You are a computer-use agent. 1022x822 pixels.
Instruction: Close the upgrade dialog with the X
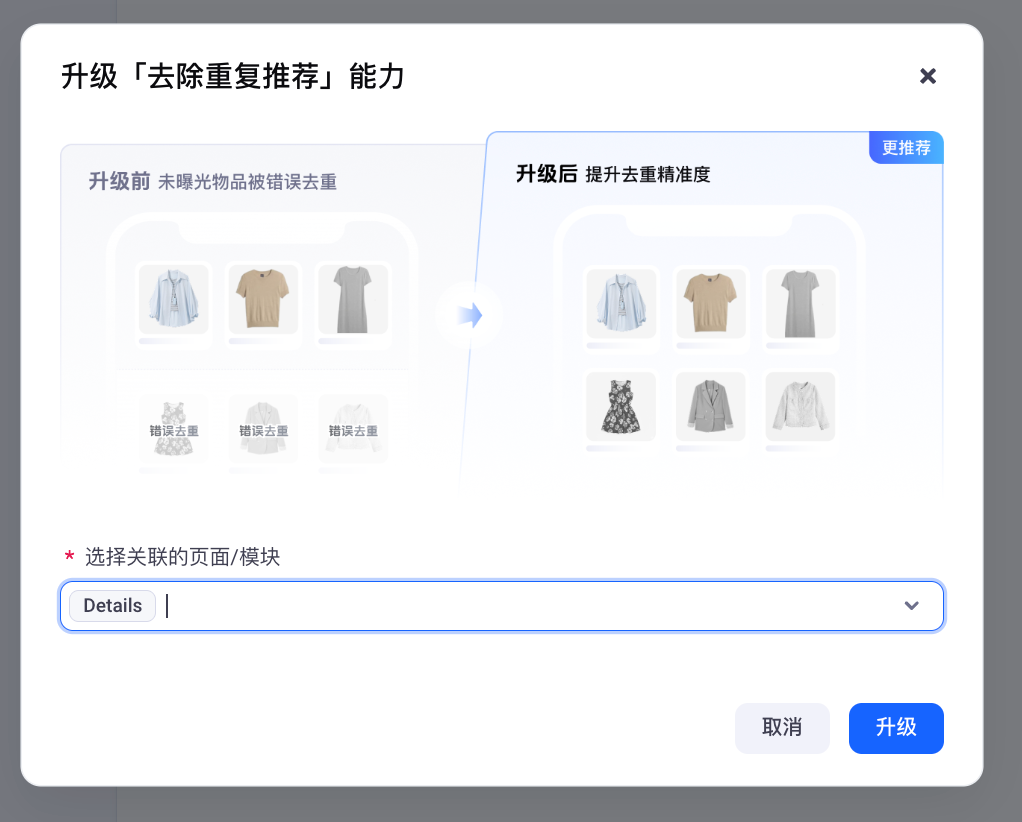[927, 76]
